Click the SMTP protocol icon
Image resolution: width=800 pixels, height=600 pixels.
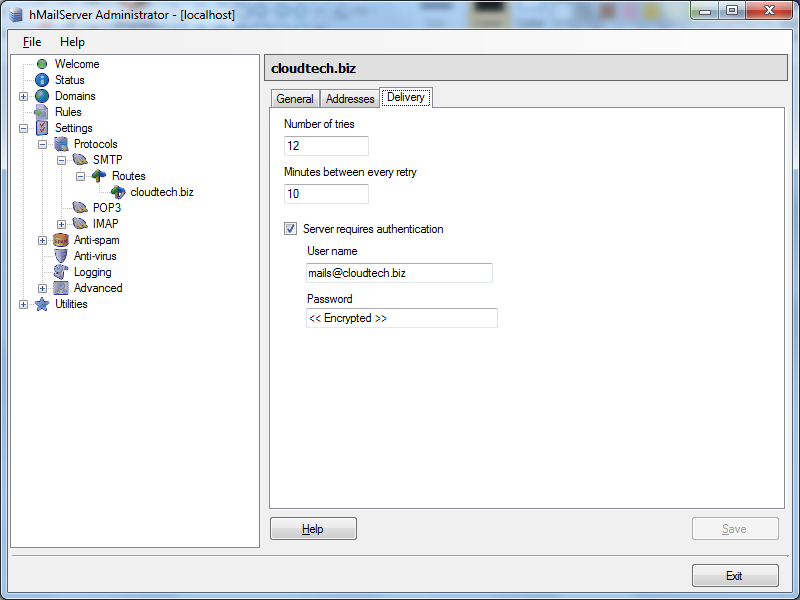[x=80, y=160]
